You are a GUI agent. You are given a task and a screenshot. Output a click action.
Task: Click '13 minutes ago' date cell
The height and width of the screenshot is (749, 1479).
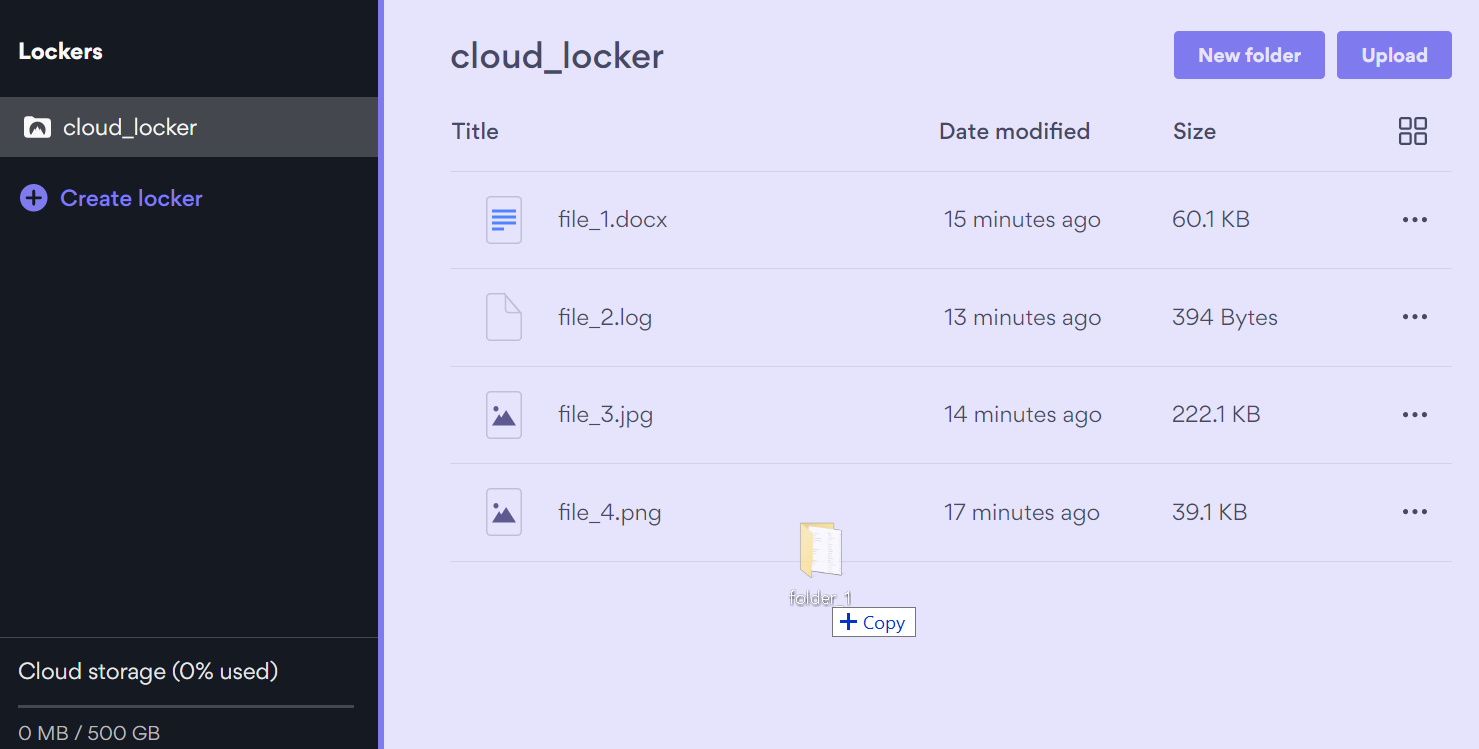(x=1022, y=318)
